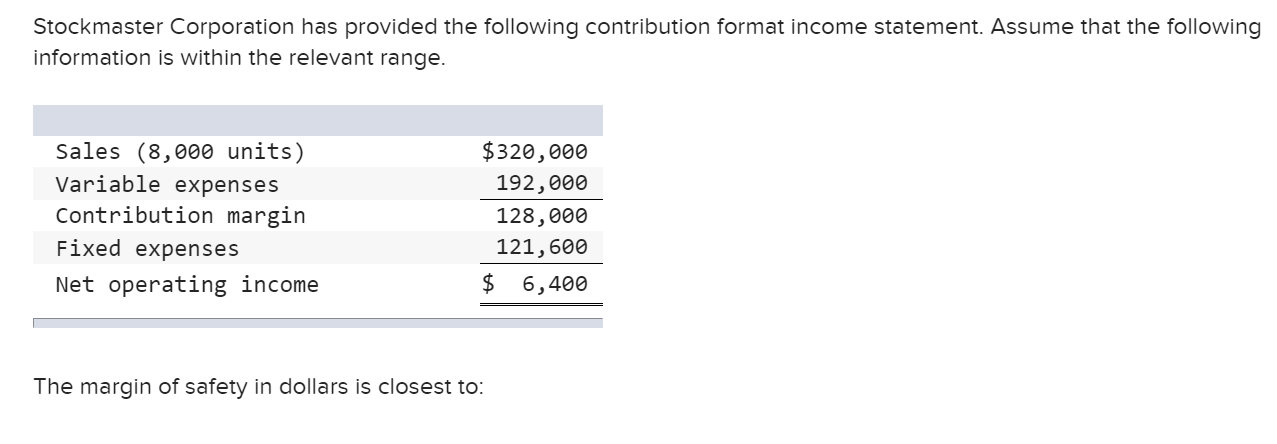This screenshot has height=444, width=1277.
Task: Click the dollar sign beside 6,400
Action: 488,284
